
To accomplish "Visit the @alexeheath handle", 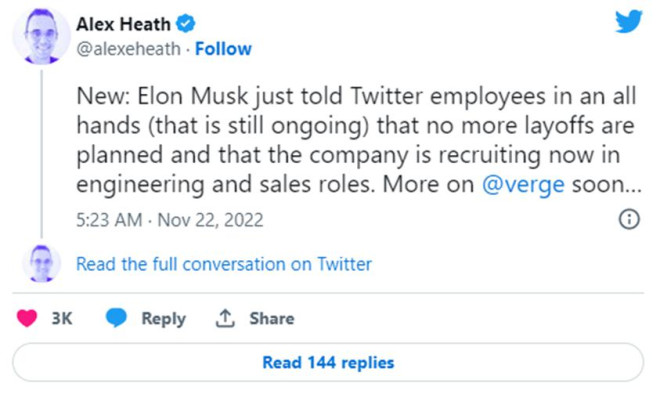I will coord(128,49).
